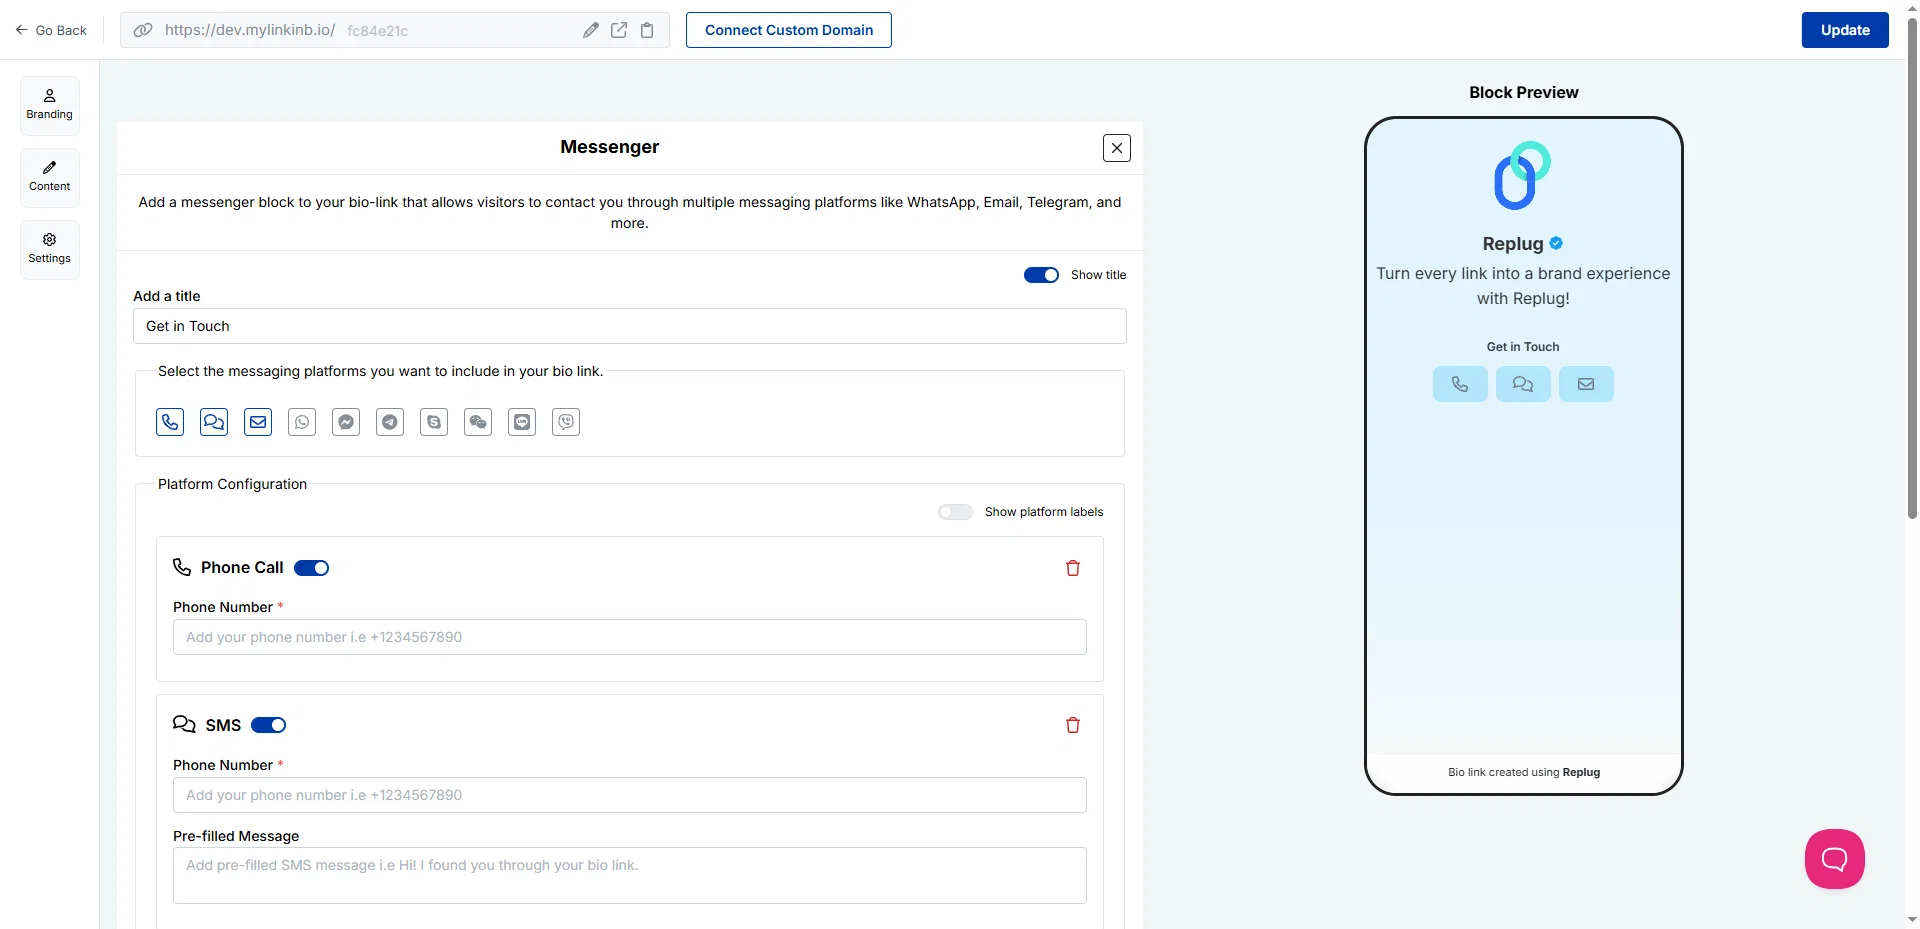Click the Get in Touch title in preview
The height and width of the screenshot is (929, 1920).
1523,347
